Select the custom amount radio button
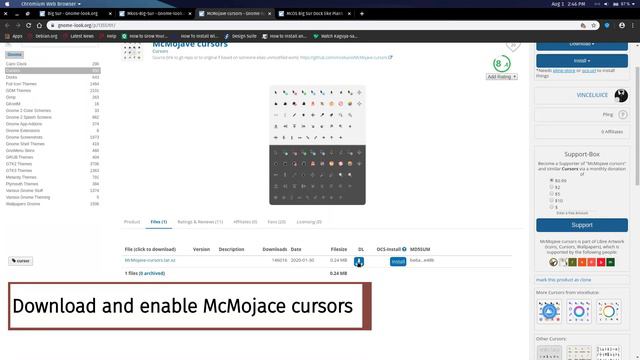Viewport: 640px width, 360px height. pyautogui.click(x=551, y=207)
